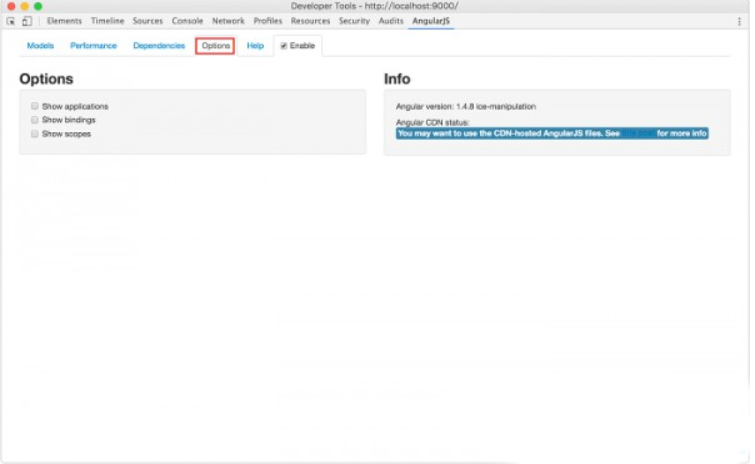Select the Console tab
This screenshot has width=755, height=464.
point(187,21)
